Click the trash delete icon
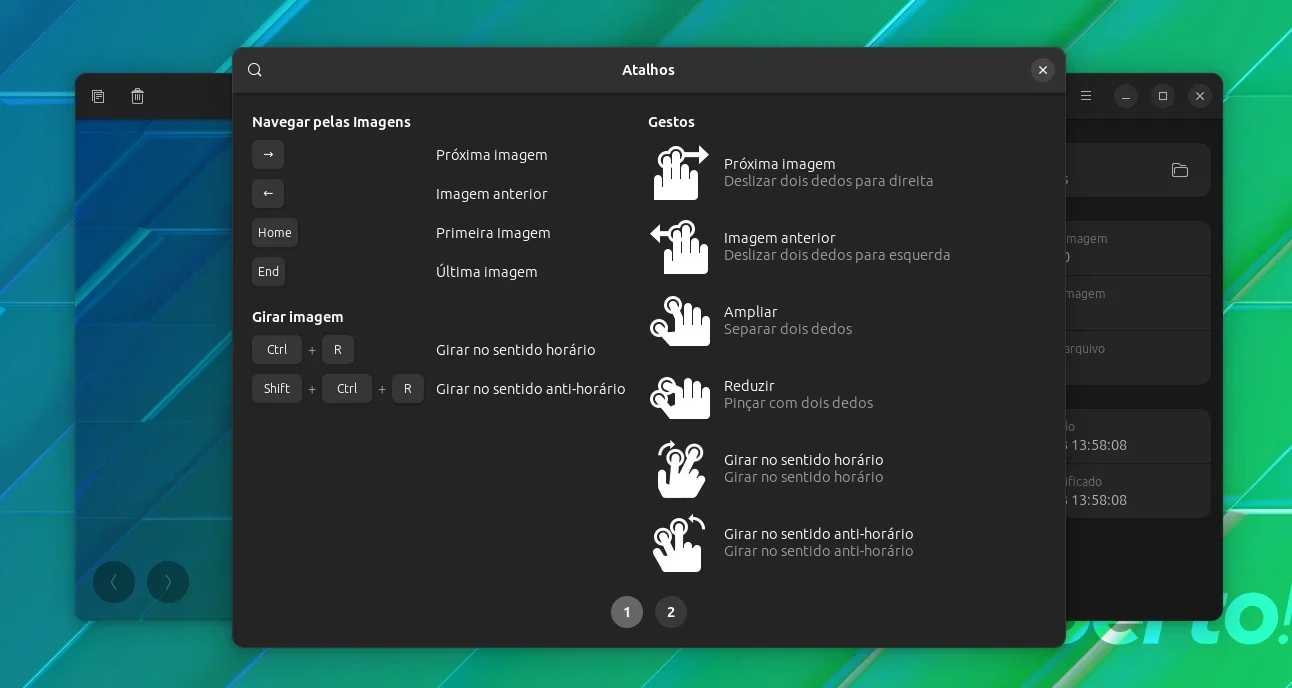 click(138, 97)
